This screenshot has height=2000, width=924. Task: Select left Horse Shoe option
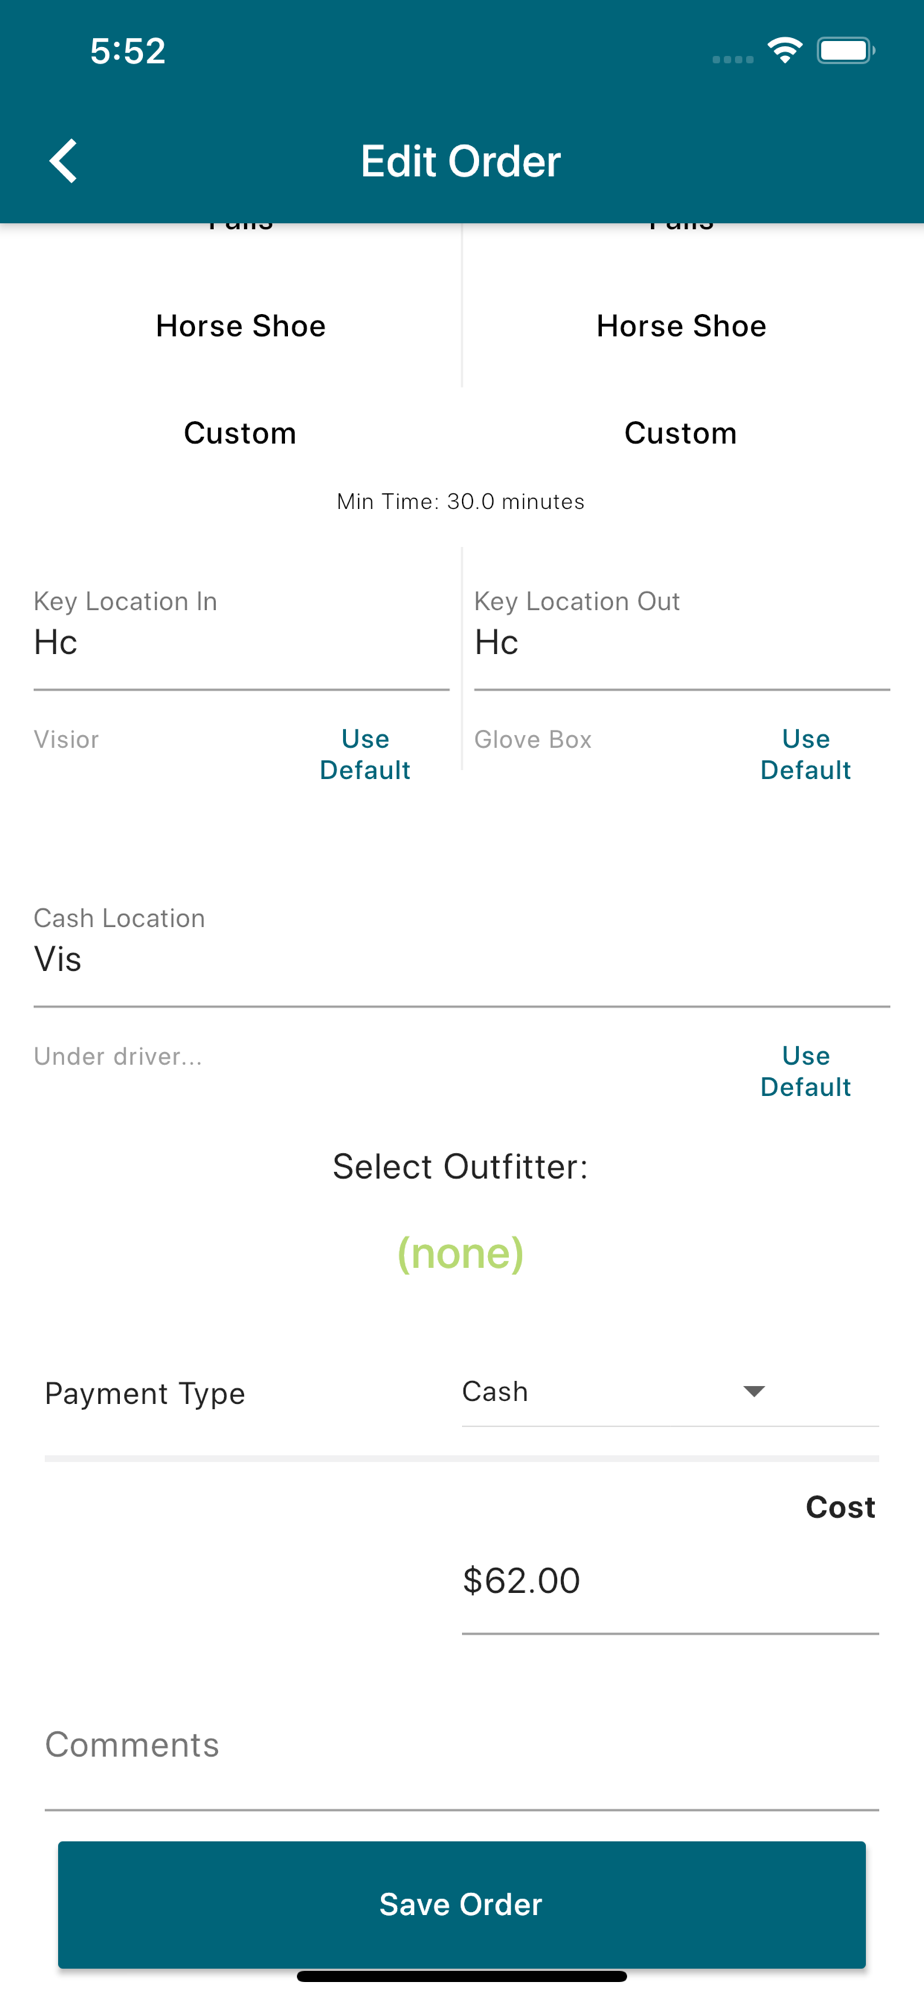[x=241, y=326]
